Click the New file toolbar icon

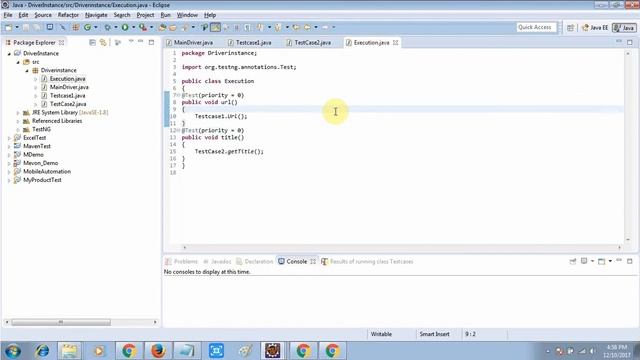pos(8,27)
